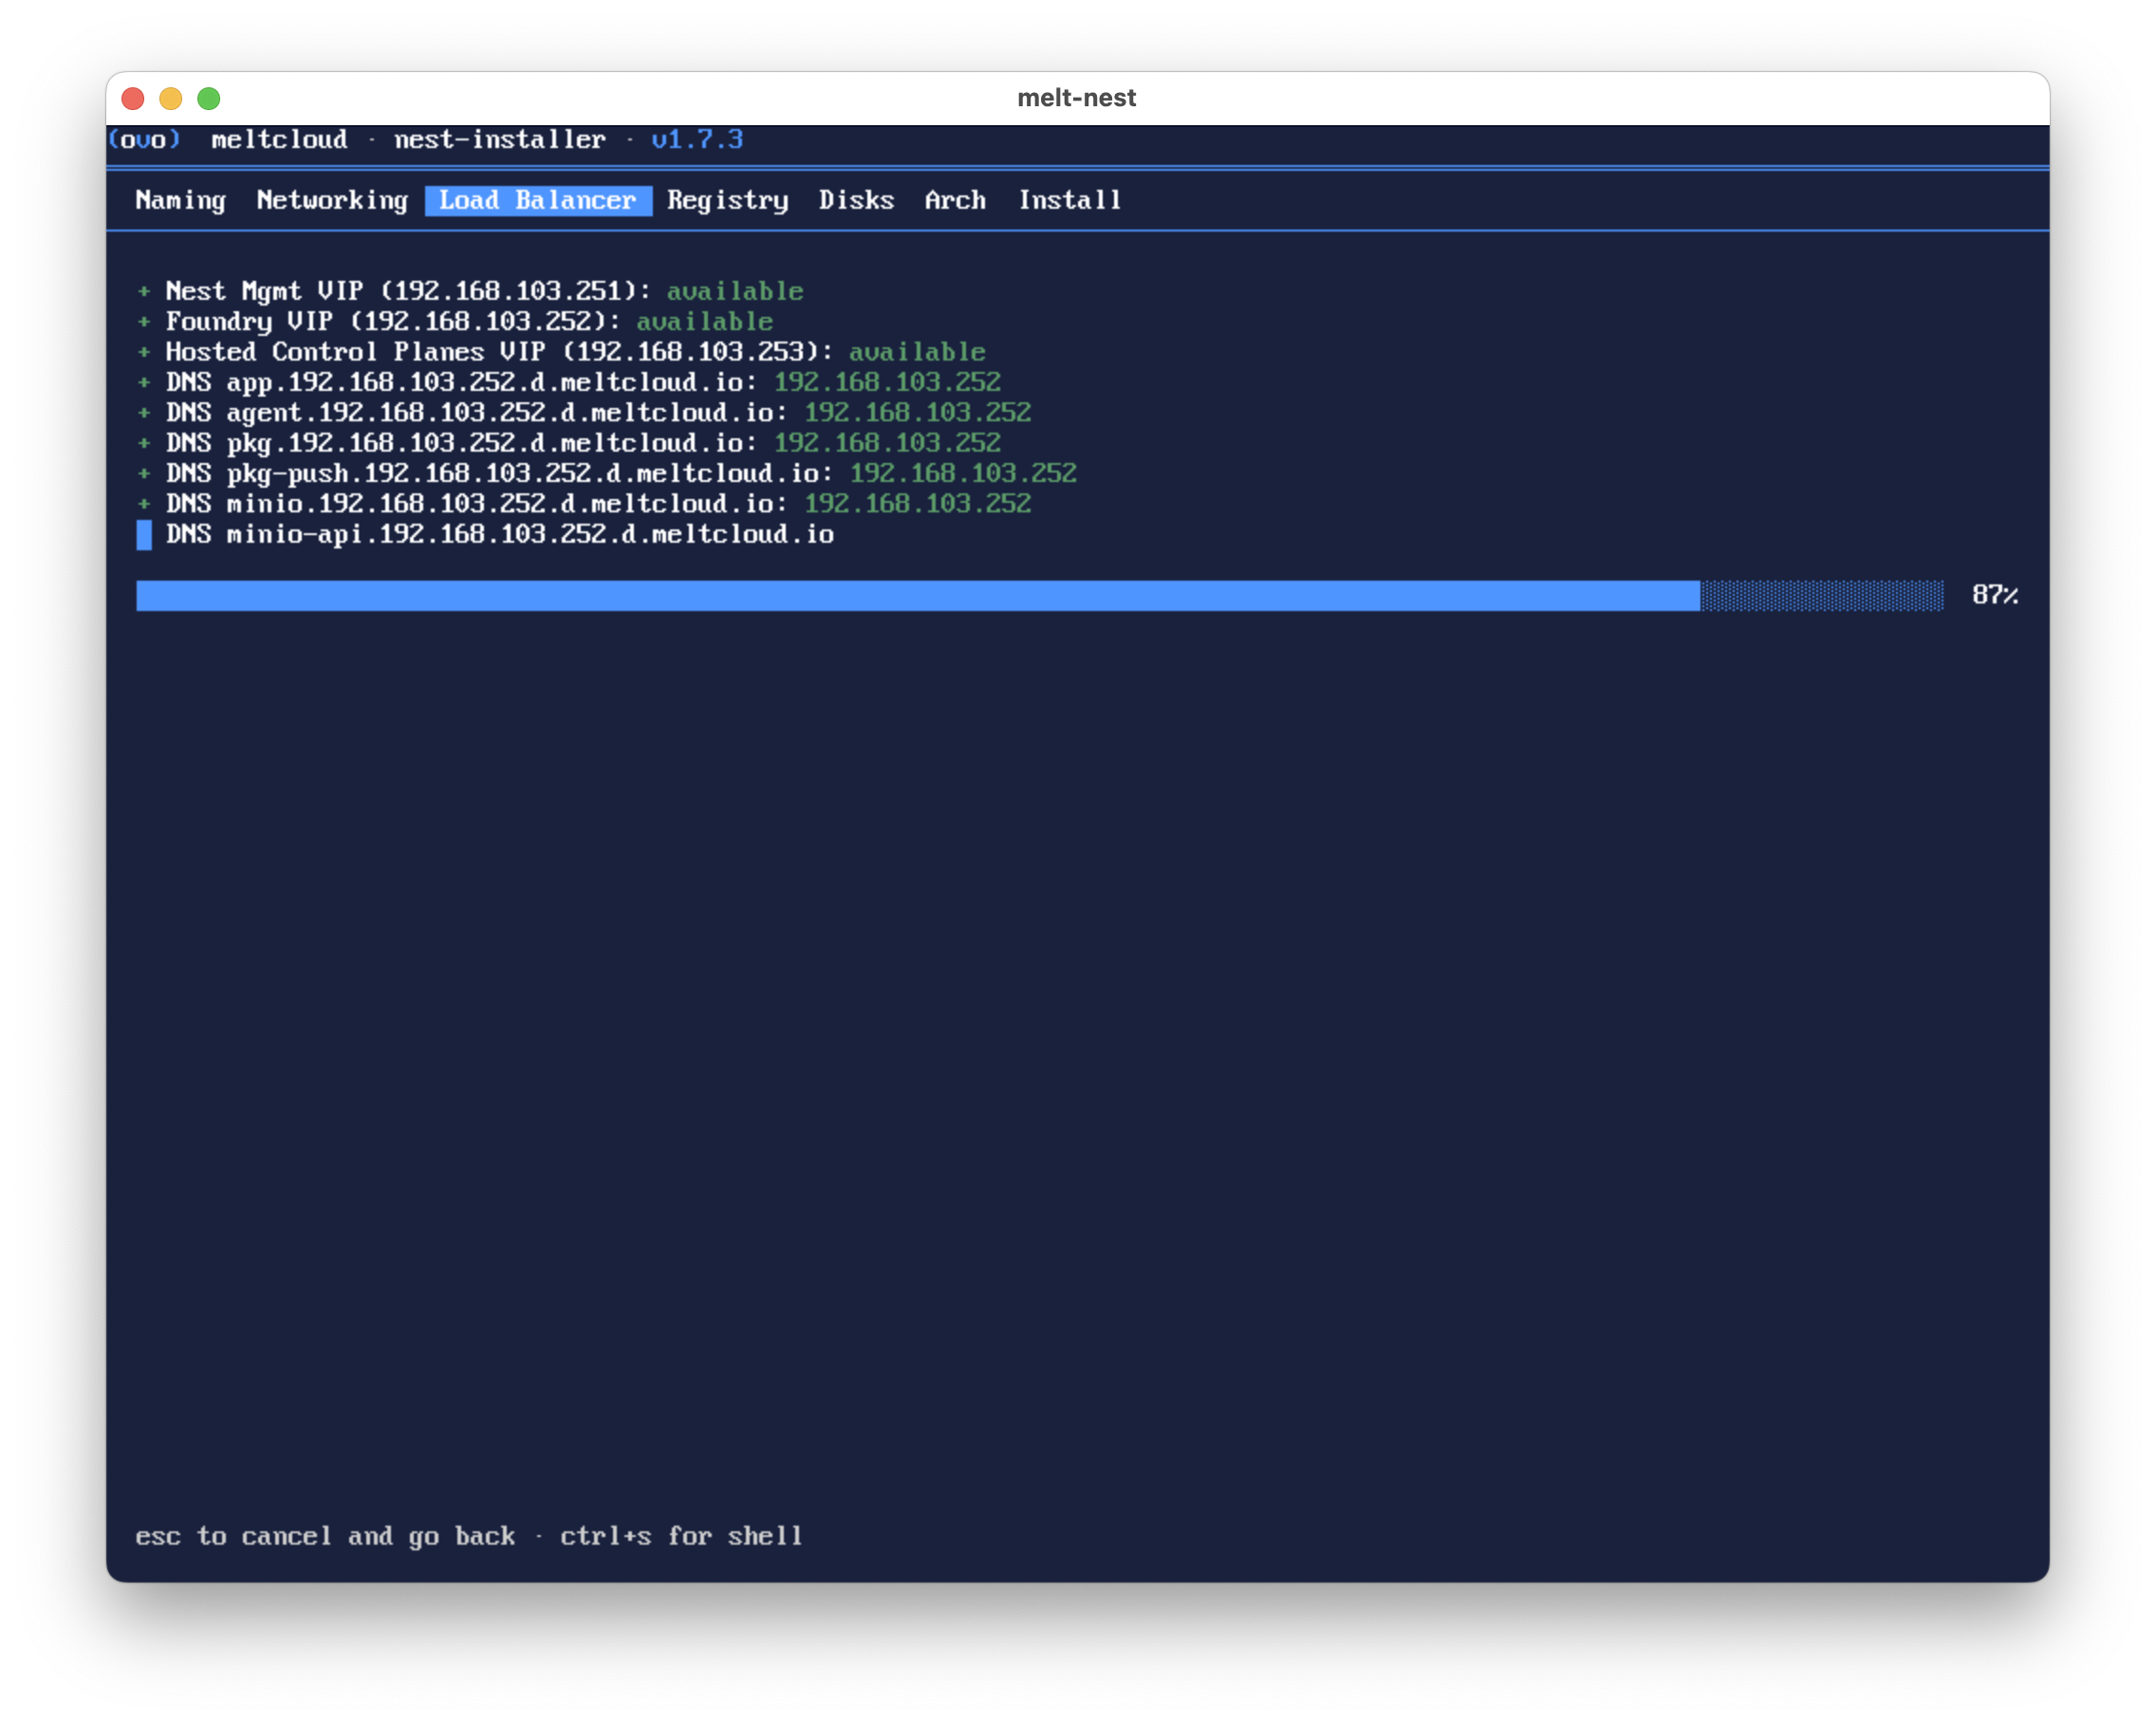Select the Load Balancer tab
2156x1723 pixels.
point(538,200)
